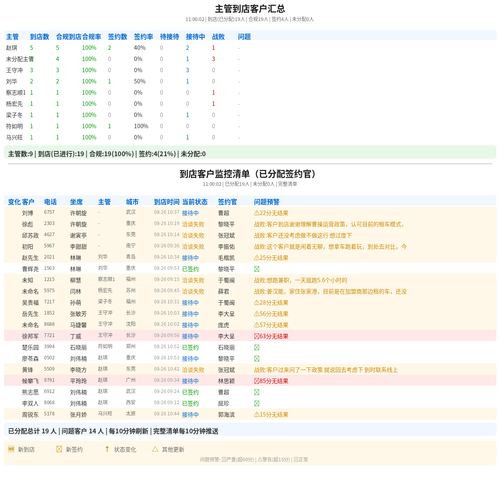Click the 85分无结果 alert text
Viewport: 500px width, 482px height.
pos(274,381)
